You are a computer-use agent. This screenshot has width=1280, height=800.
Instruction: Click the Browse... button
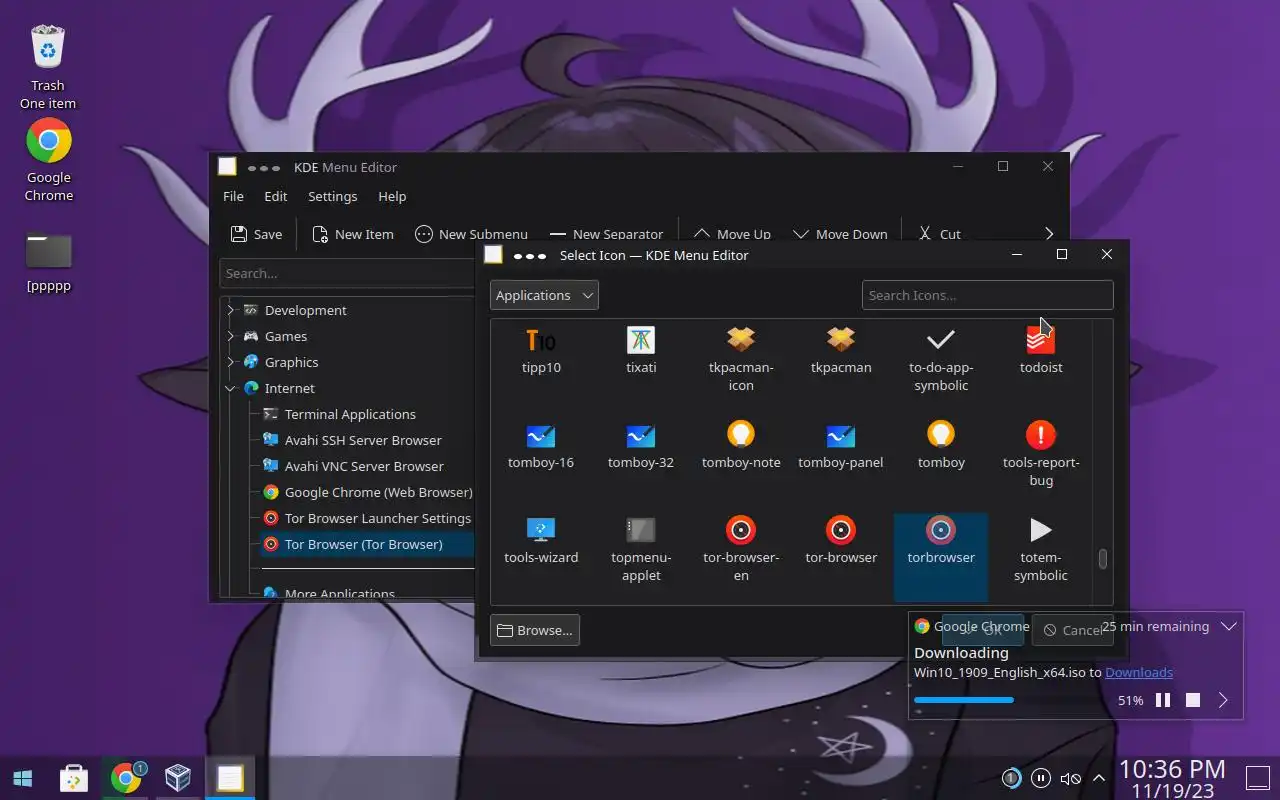pos(535,630)
